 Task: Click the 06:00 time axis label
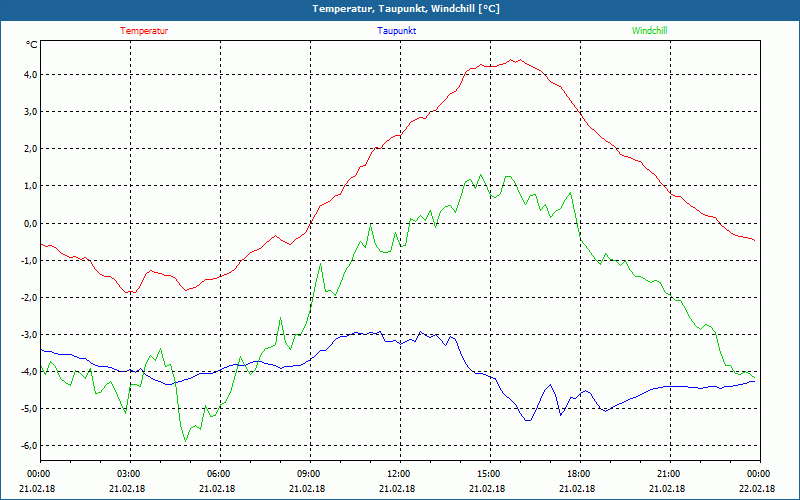(218, 474)
